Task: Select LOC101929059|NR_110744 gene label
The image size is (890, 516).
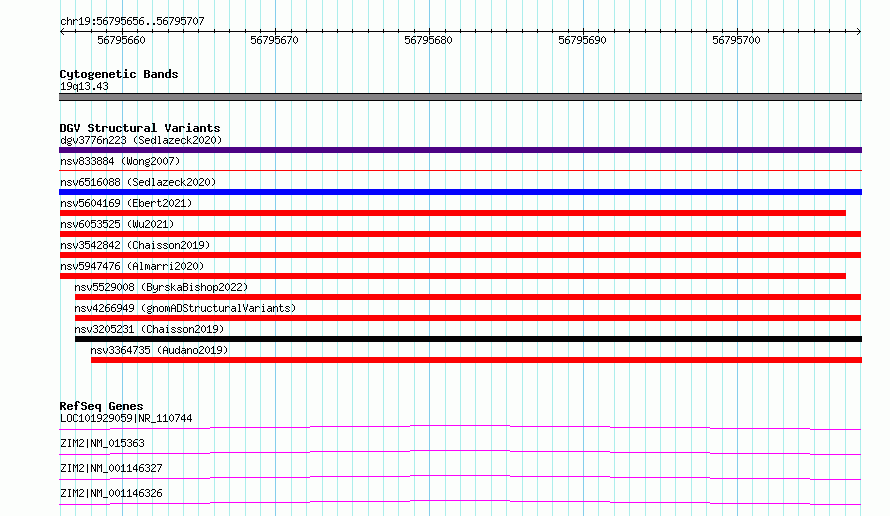Action: pos(126,418)
